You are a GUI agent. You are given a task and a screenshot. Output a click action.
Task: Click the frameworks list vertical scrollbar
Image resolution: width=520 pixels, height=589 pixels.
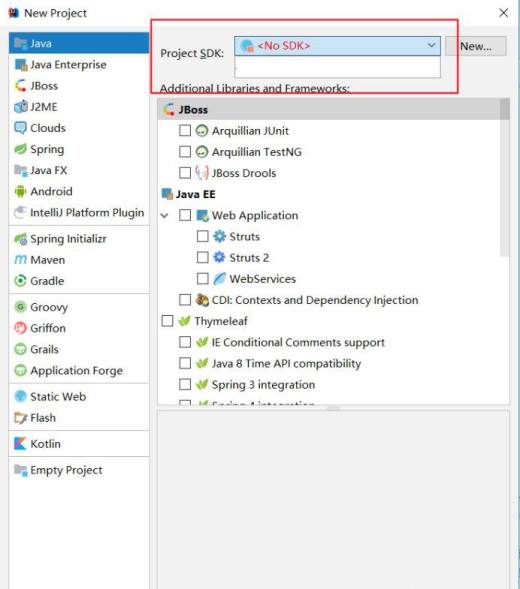tap(505, 178)
